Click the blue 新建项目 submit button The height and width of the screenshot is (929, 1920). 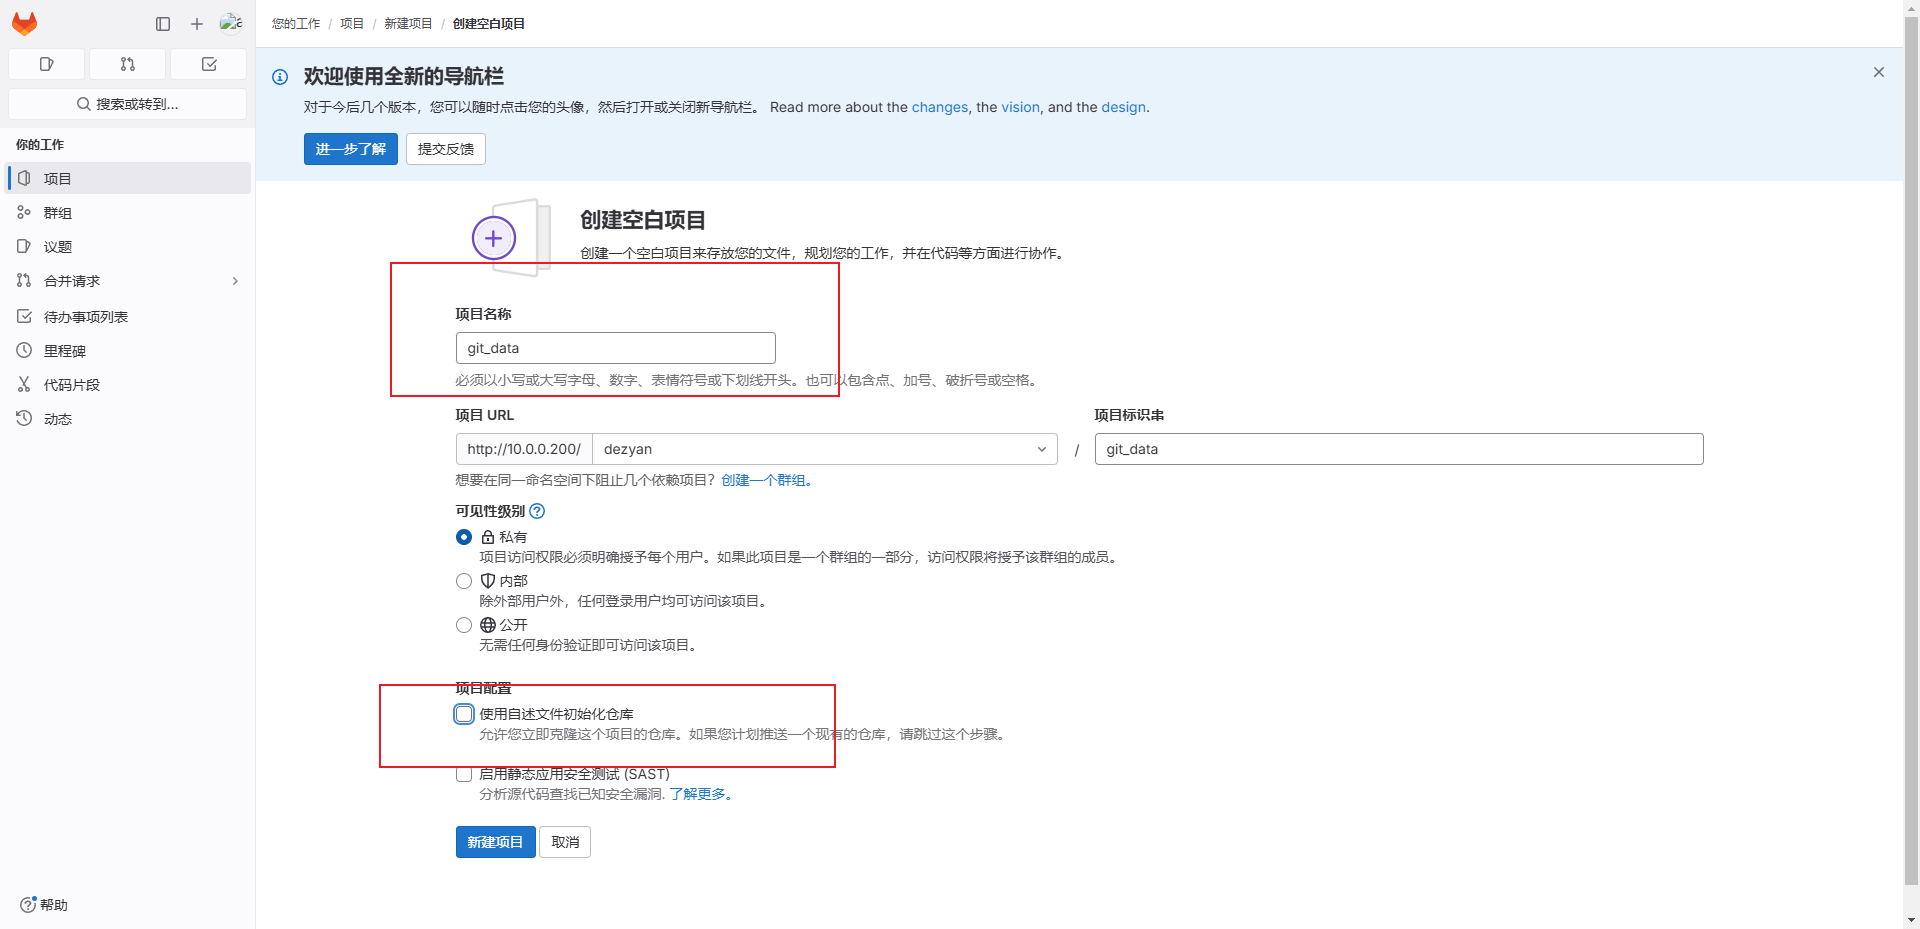tap(496, 842)
